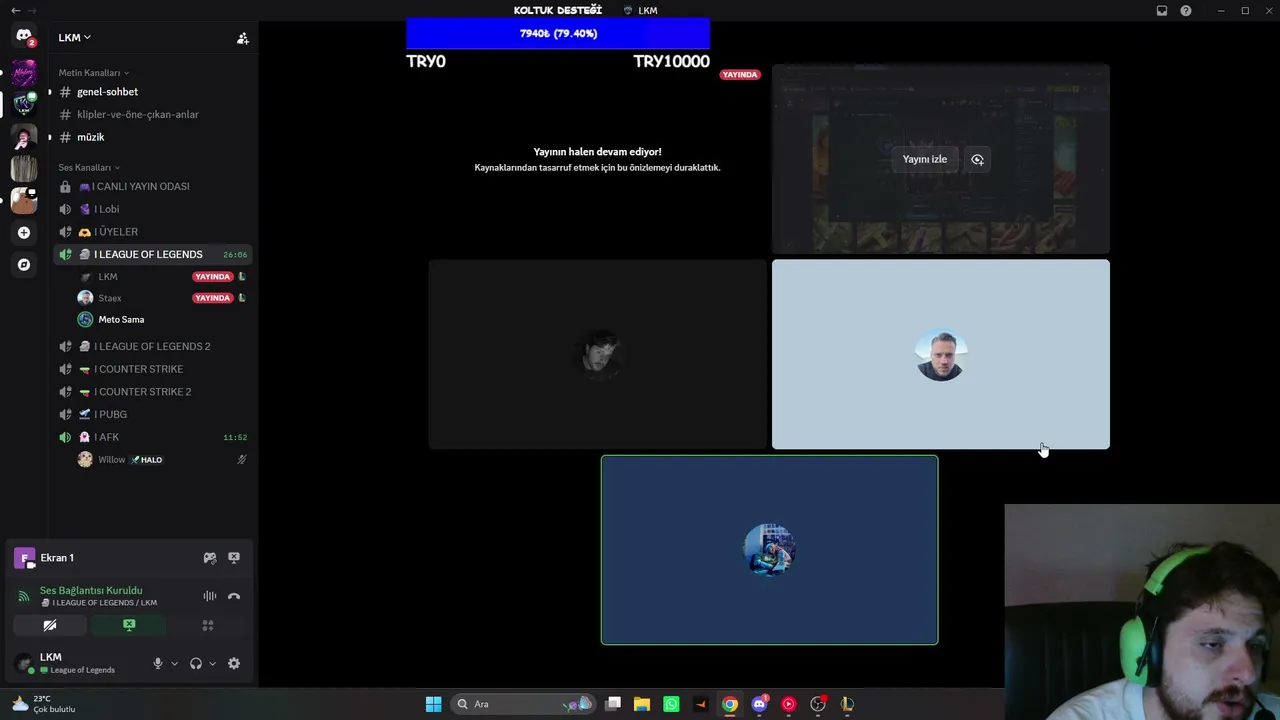
Task: Join the I CANLI YAYIN ODASI channel
Action: click(153, 186)
